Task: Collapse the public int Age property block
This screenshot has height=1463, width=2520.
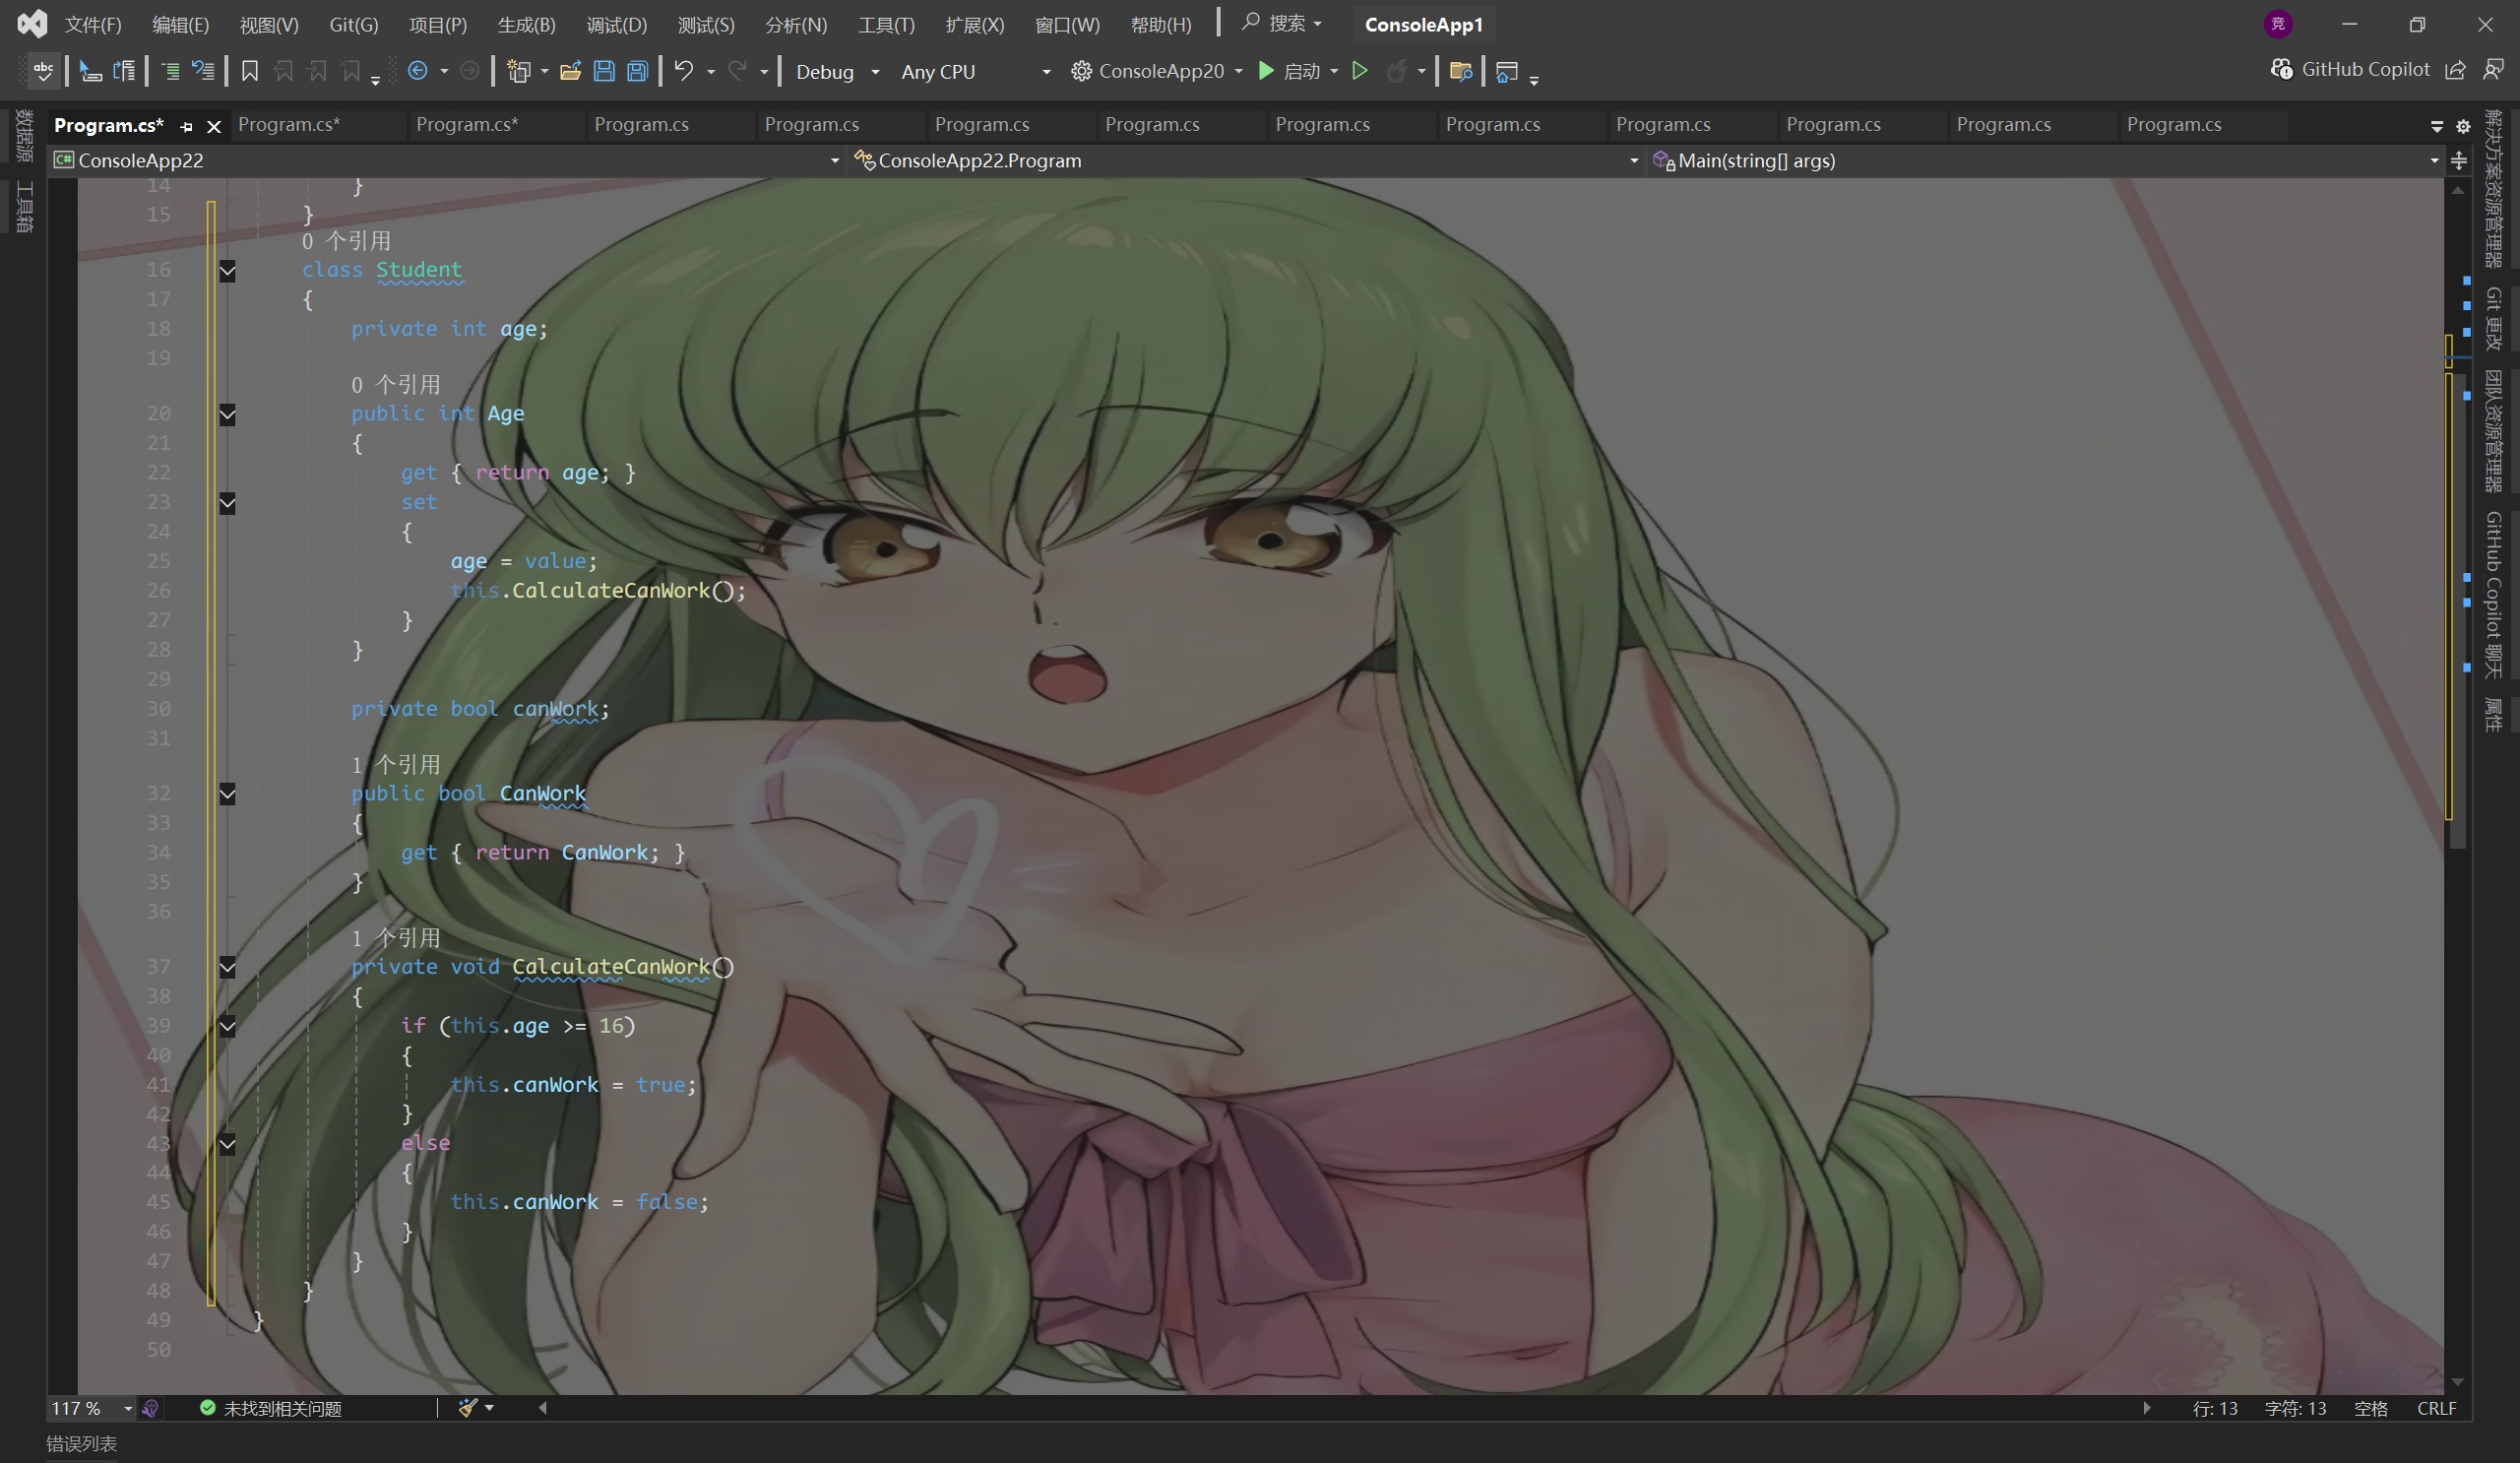Action: [227, 414]
